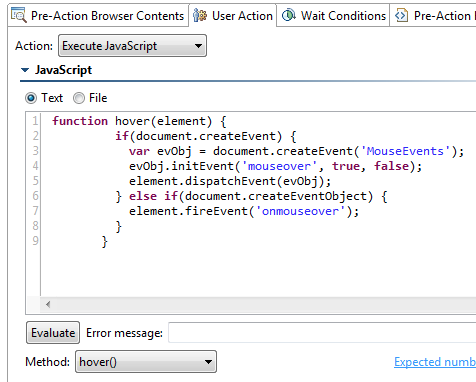Click the User Action gears icon
The height and width of the screenshot is (382, 476).
point(200,15)
